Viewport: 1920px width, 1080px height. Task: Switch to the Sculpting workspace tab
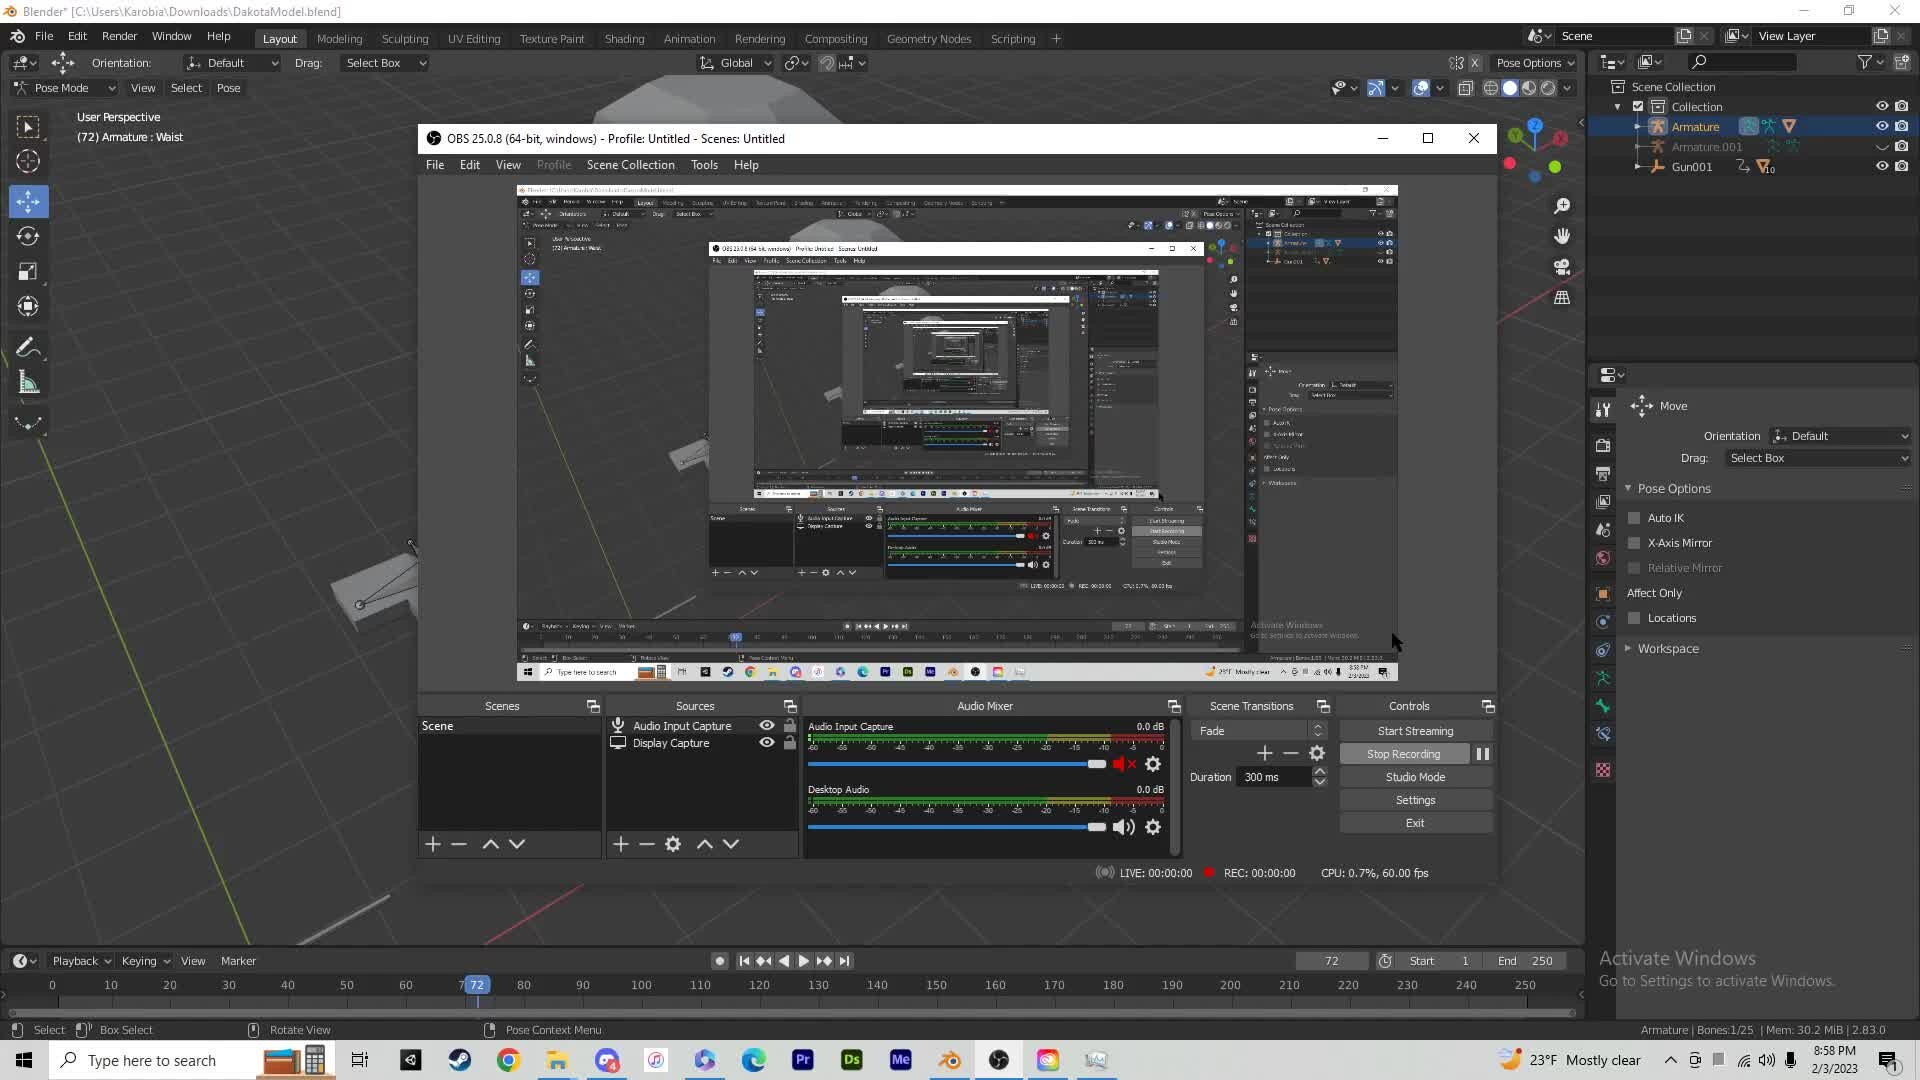click(404, 39)
